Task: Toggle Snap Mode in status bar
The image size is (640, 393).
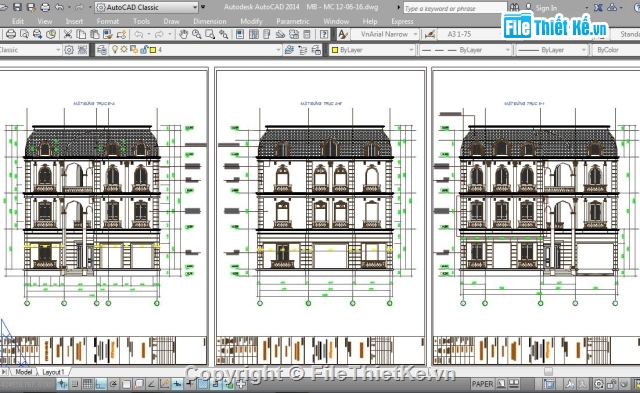Action: pyautogui.click(x=75, y=384)
